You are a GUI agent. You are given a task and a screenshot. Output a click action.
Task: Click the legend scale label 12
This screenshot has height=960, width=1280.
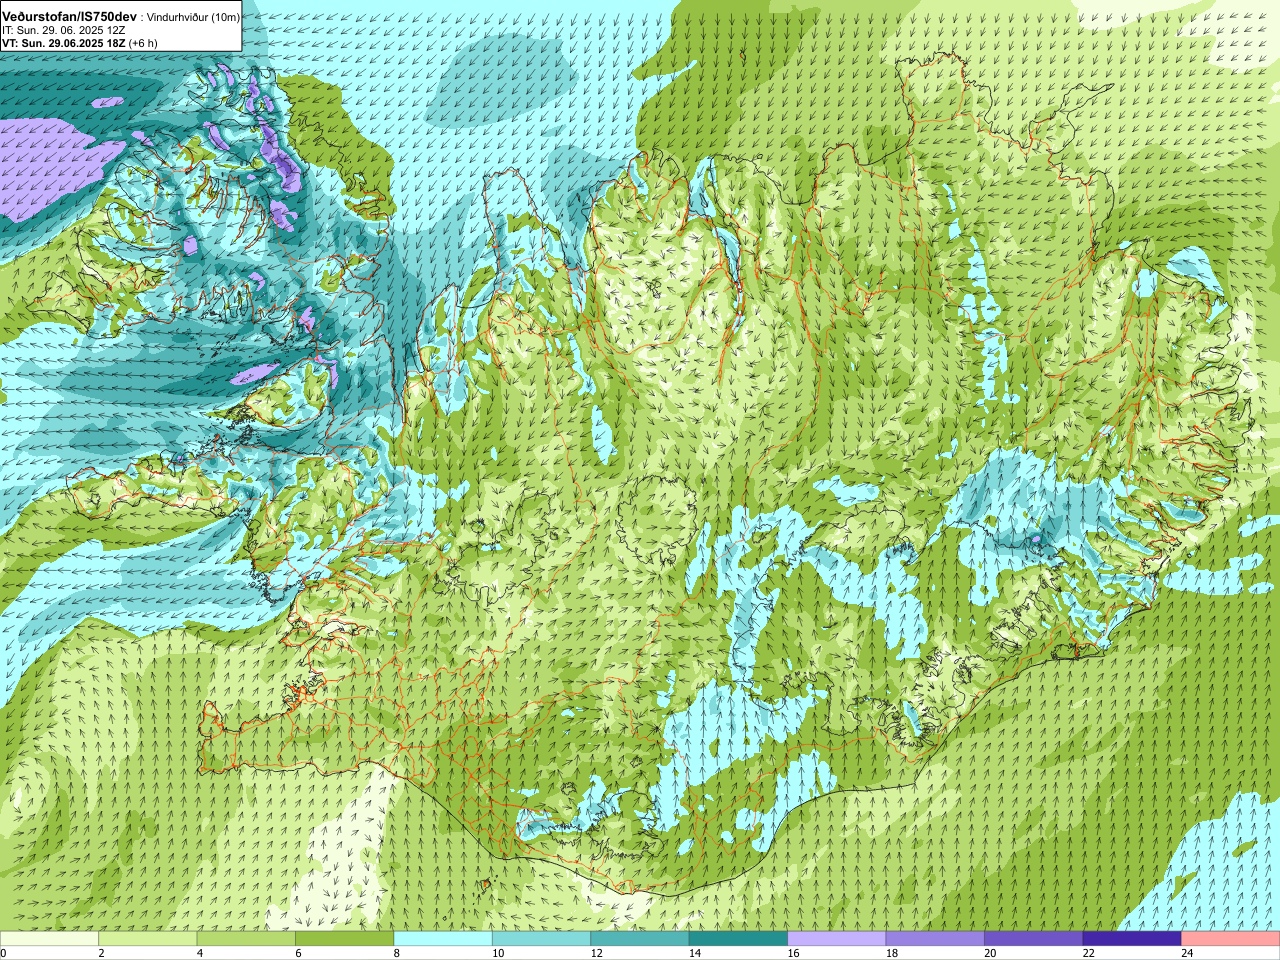pos(596,953)
